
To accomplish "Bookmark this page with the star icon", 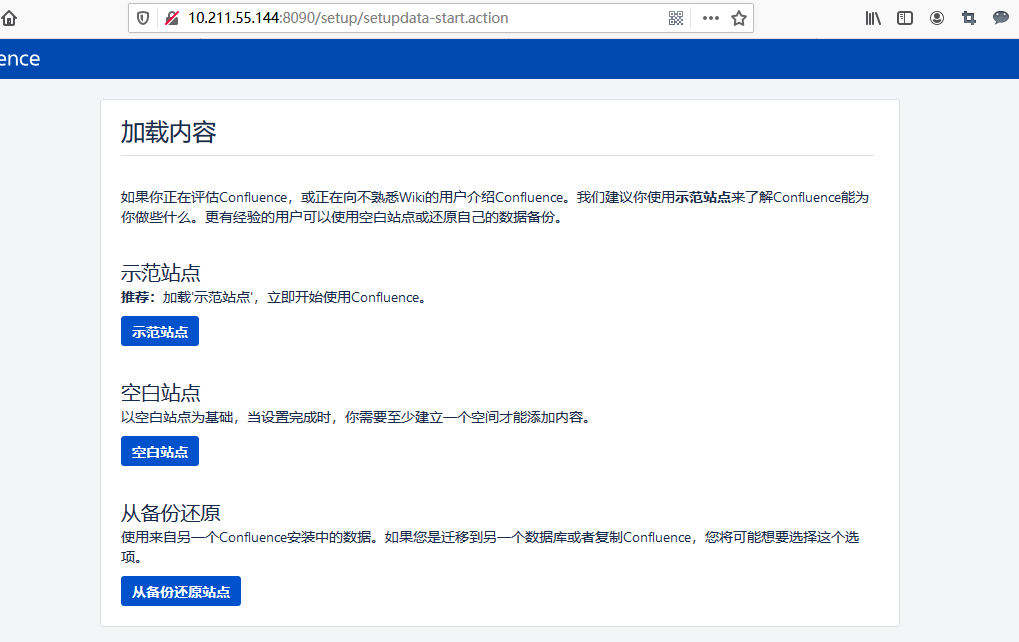I will pyautogui.click(x=739, y=18).
